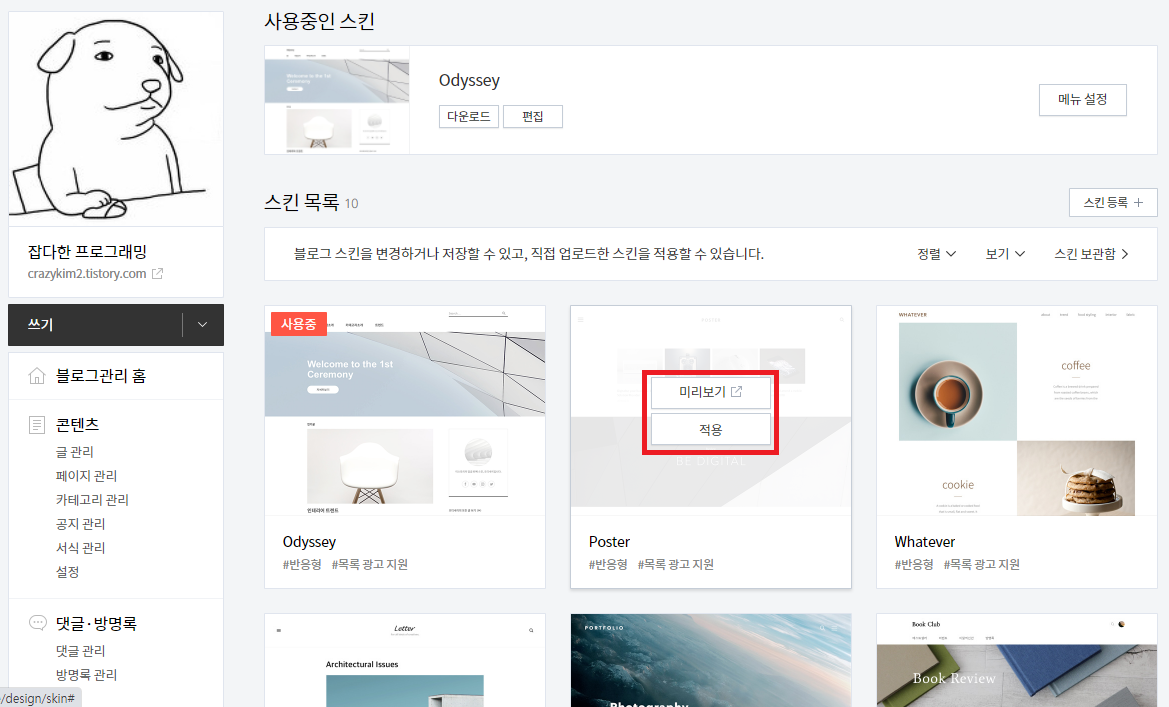
Task: Click the 편집 edit button
Action: pos(532,116)
